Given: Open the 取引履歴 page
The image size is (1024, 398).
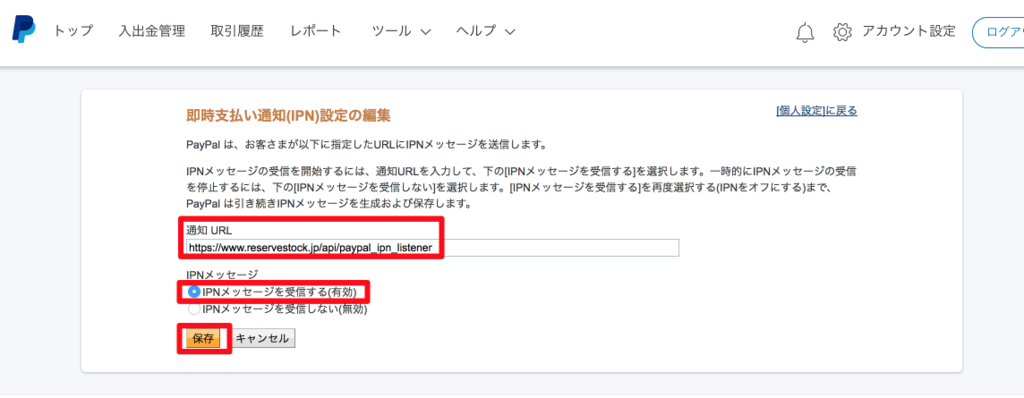Looking at the screenshot, I should coord(237,31).
